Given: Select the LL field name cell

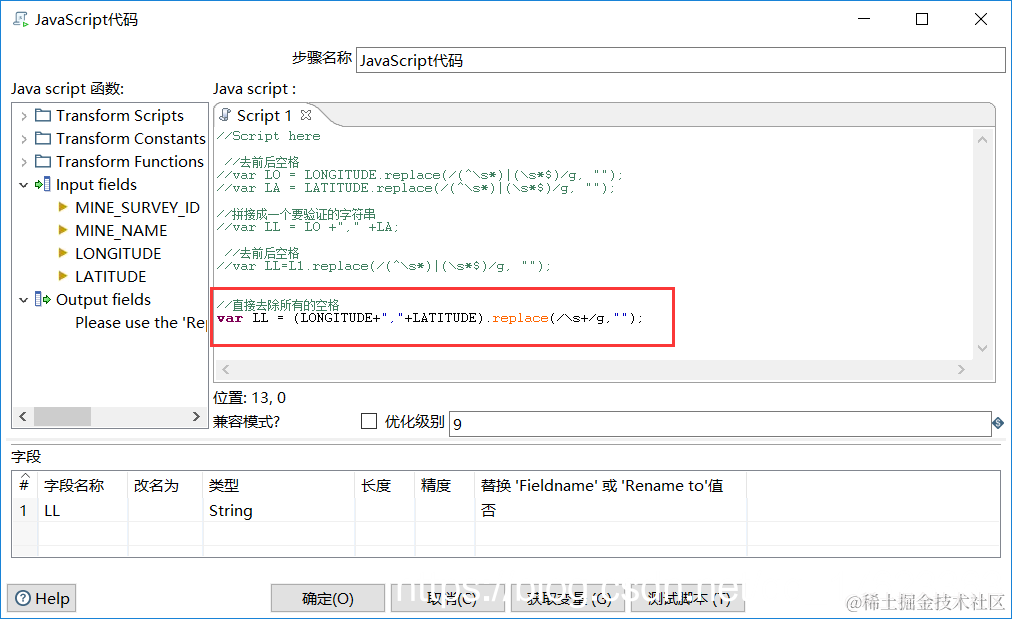Looking at the screenshot, I should pos(83,511).
